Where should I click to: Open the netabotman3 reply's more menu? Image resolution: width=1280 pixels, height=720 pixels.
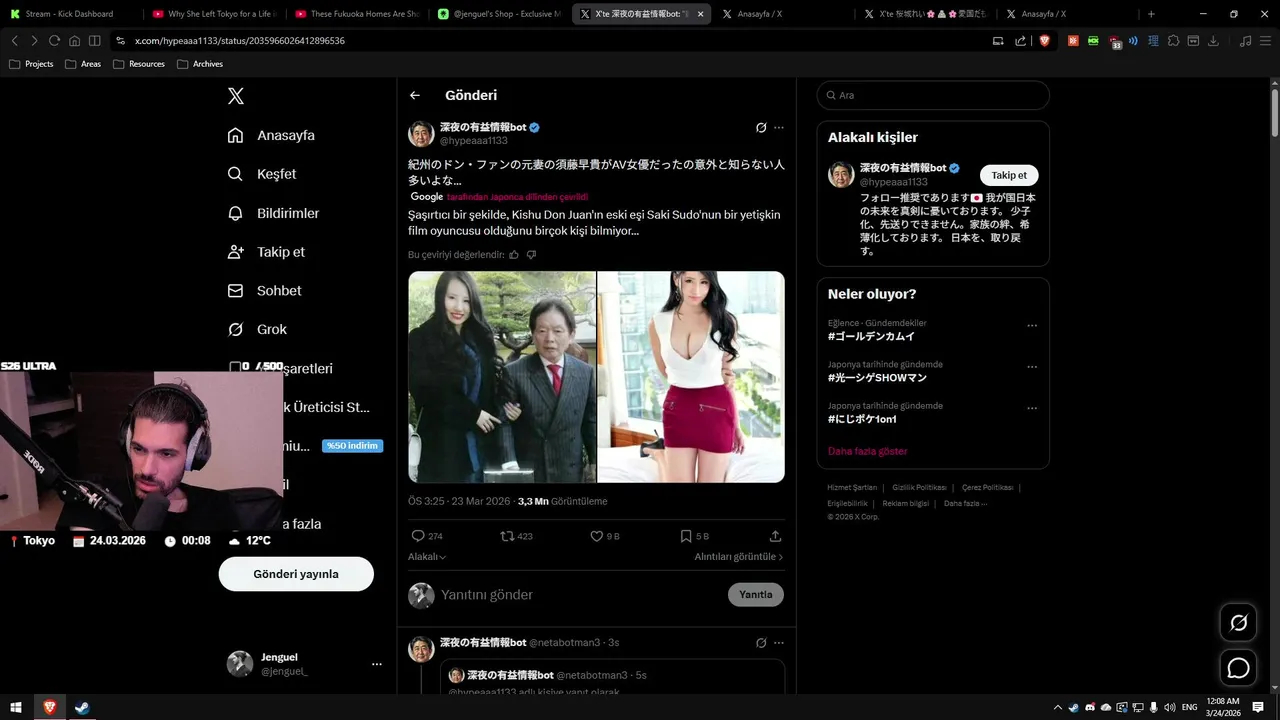(x=779, y=643)
